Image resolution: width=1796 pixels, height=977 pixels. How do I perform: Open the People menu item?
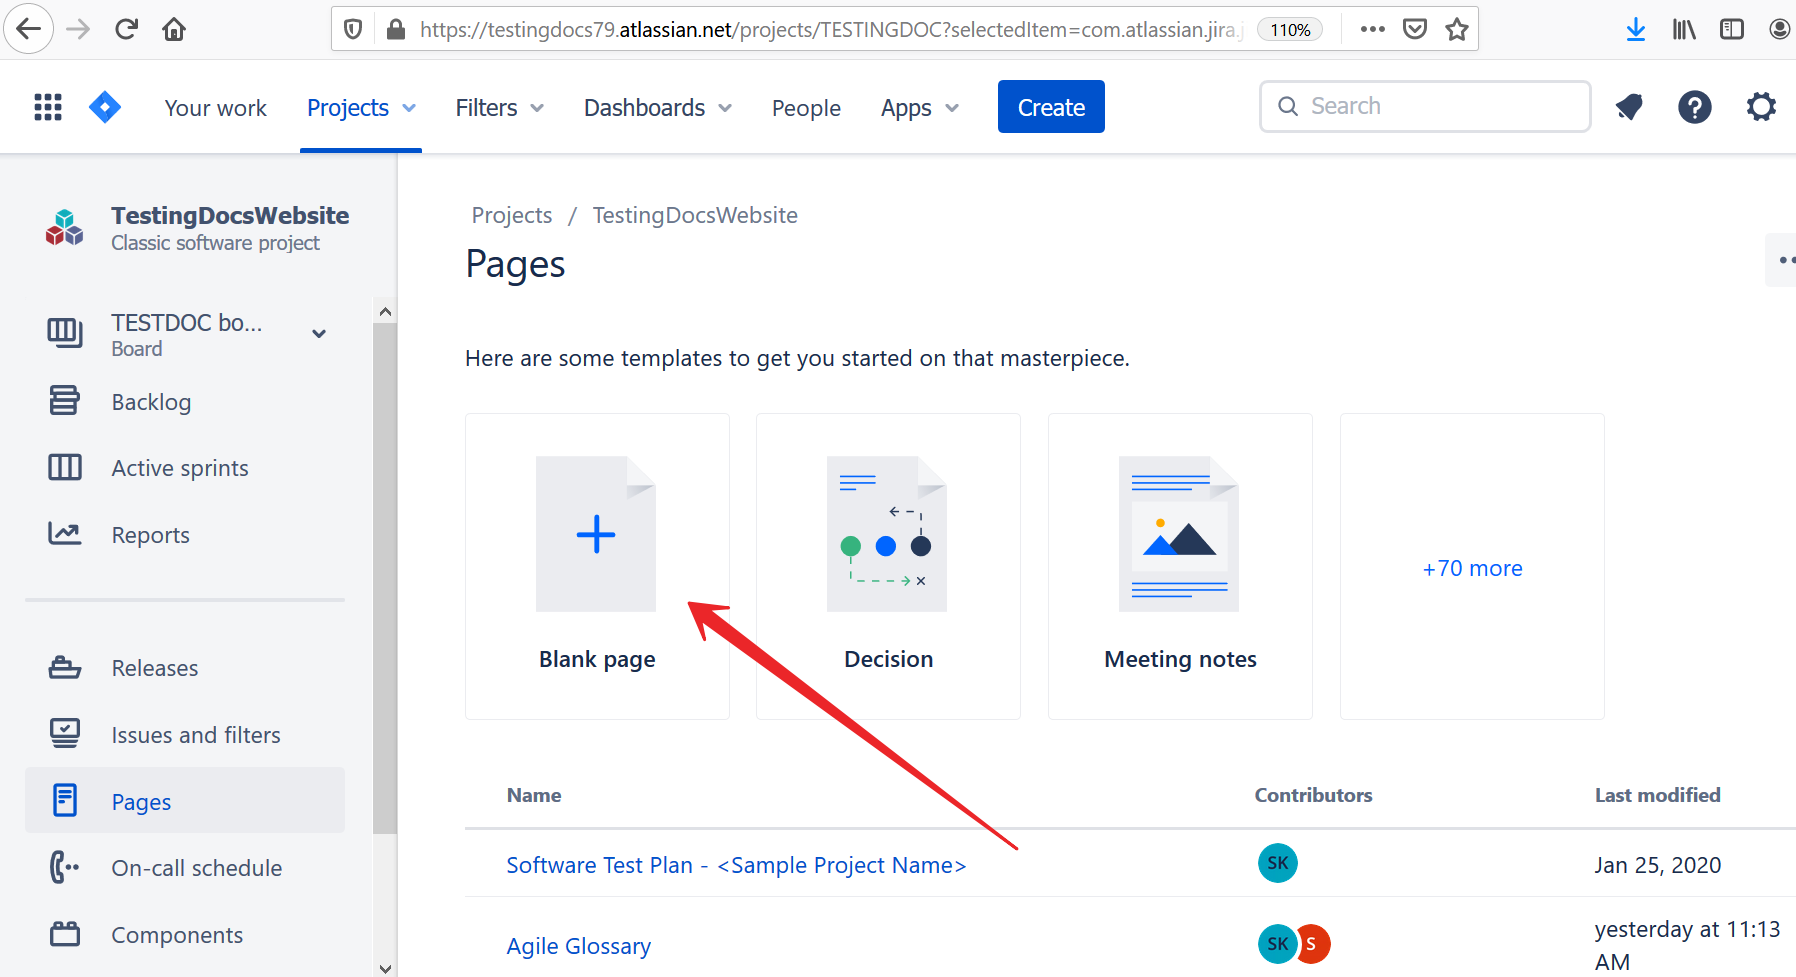click(x=806, y=108)
